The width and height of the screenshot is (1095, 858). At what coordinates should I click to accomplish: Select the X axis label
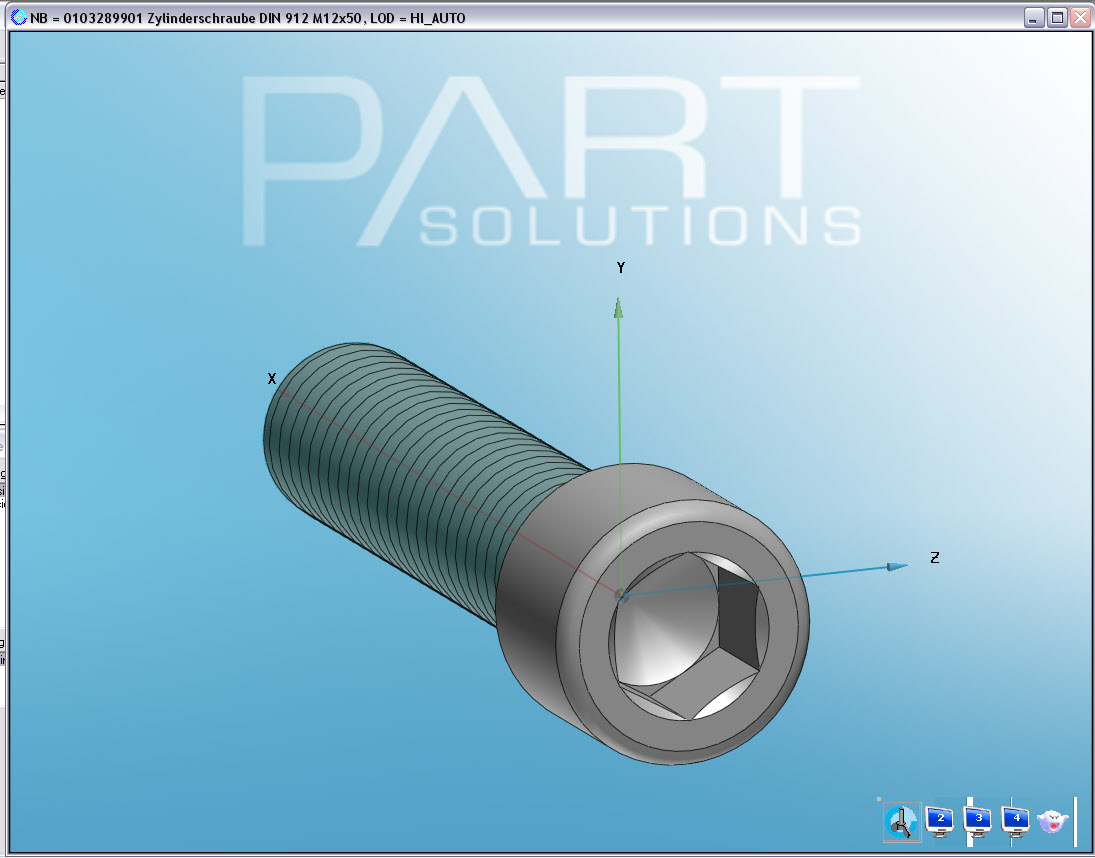(272, 378)
